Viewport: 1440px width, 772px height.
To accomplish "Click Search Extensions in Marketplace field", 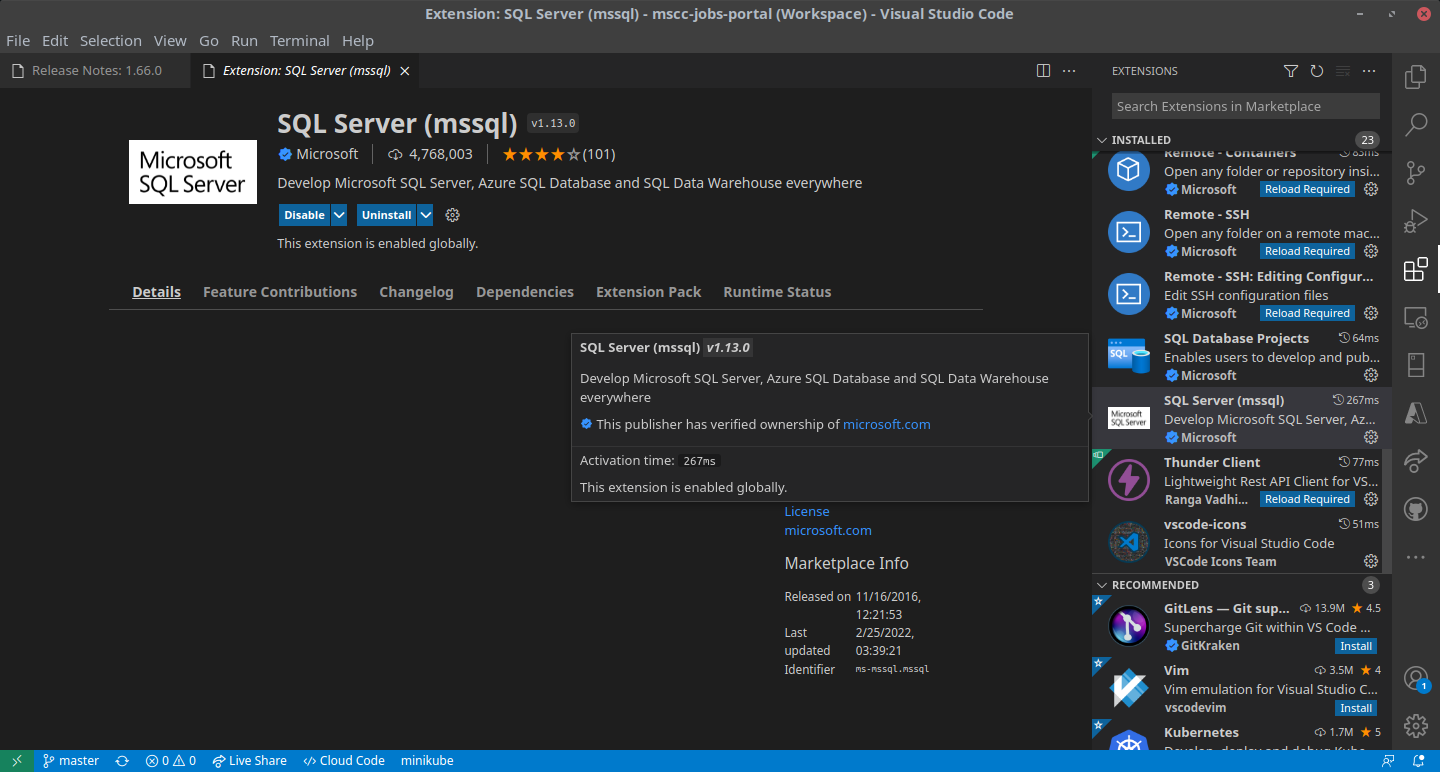I will coord(1245,106).
